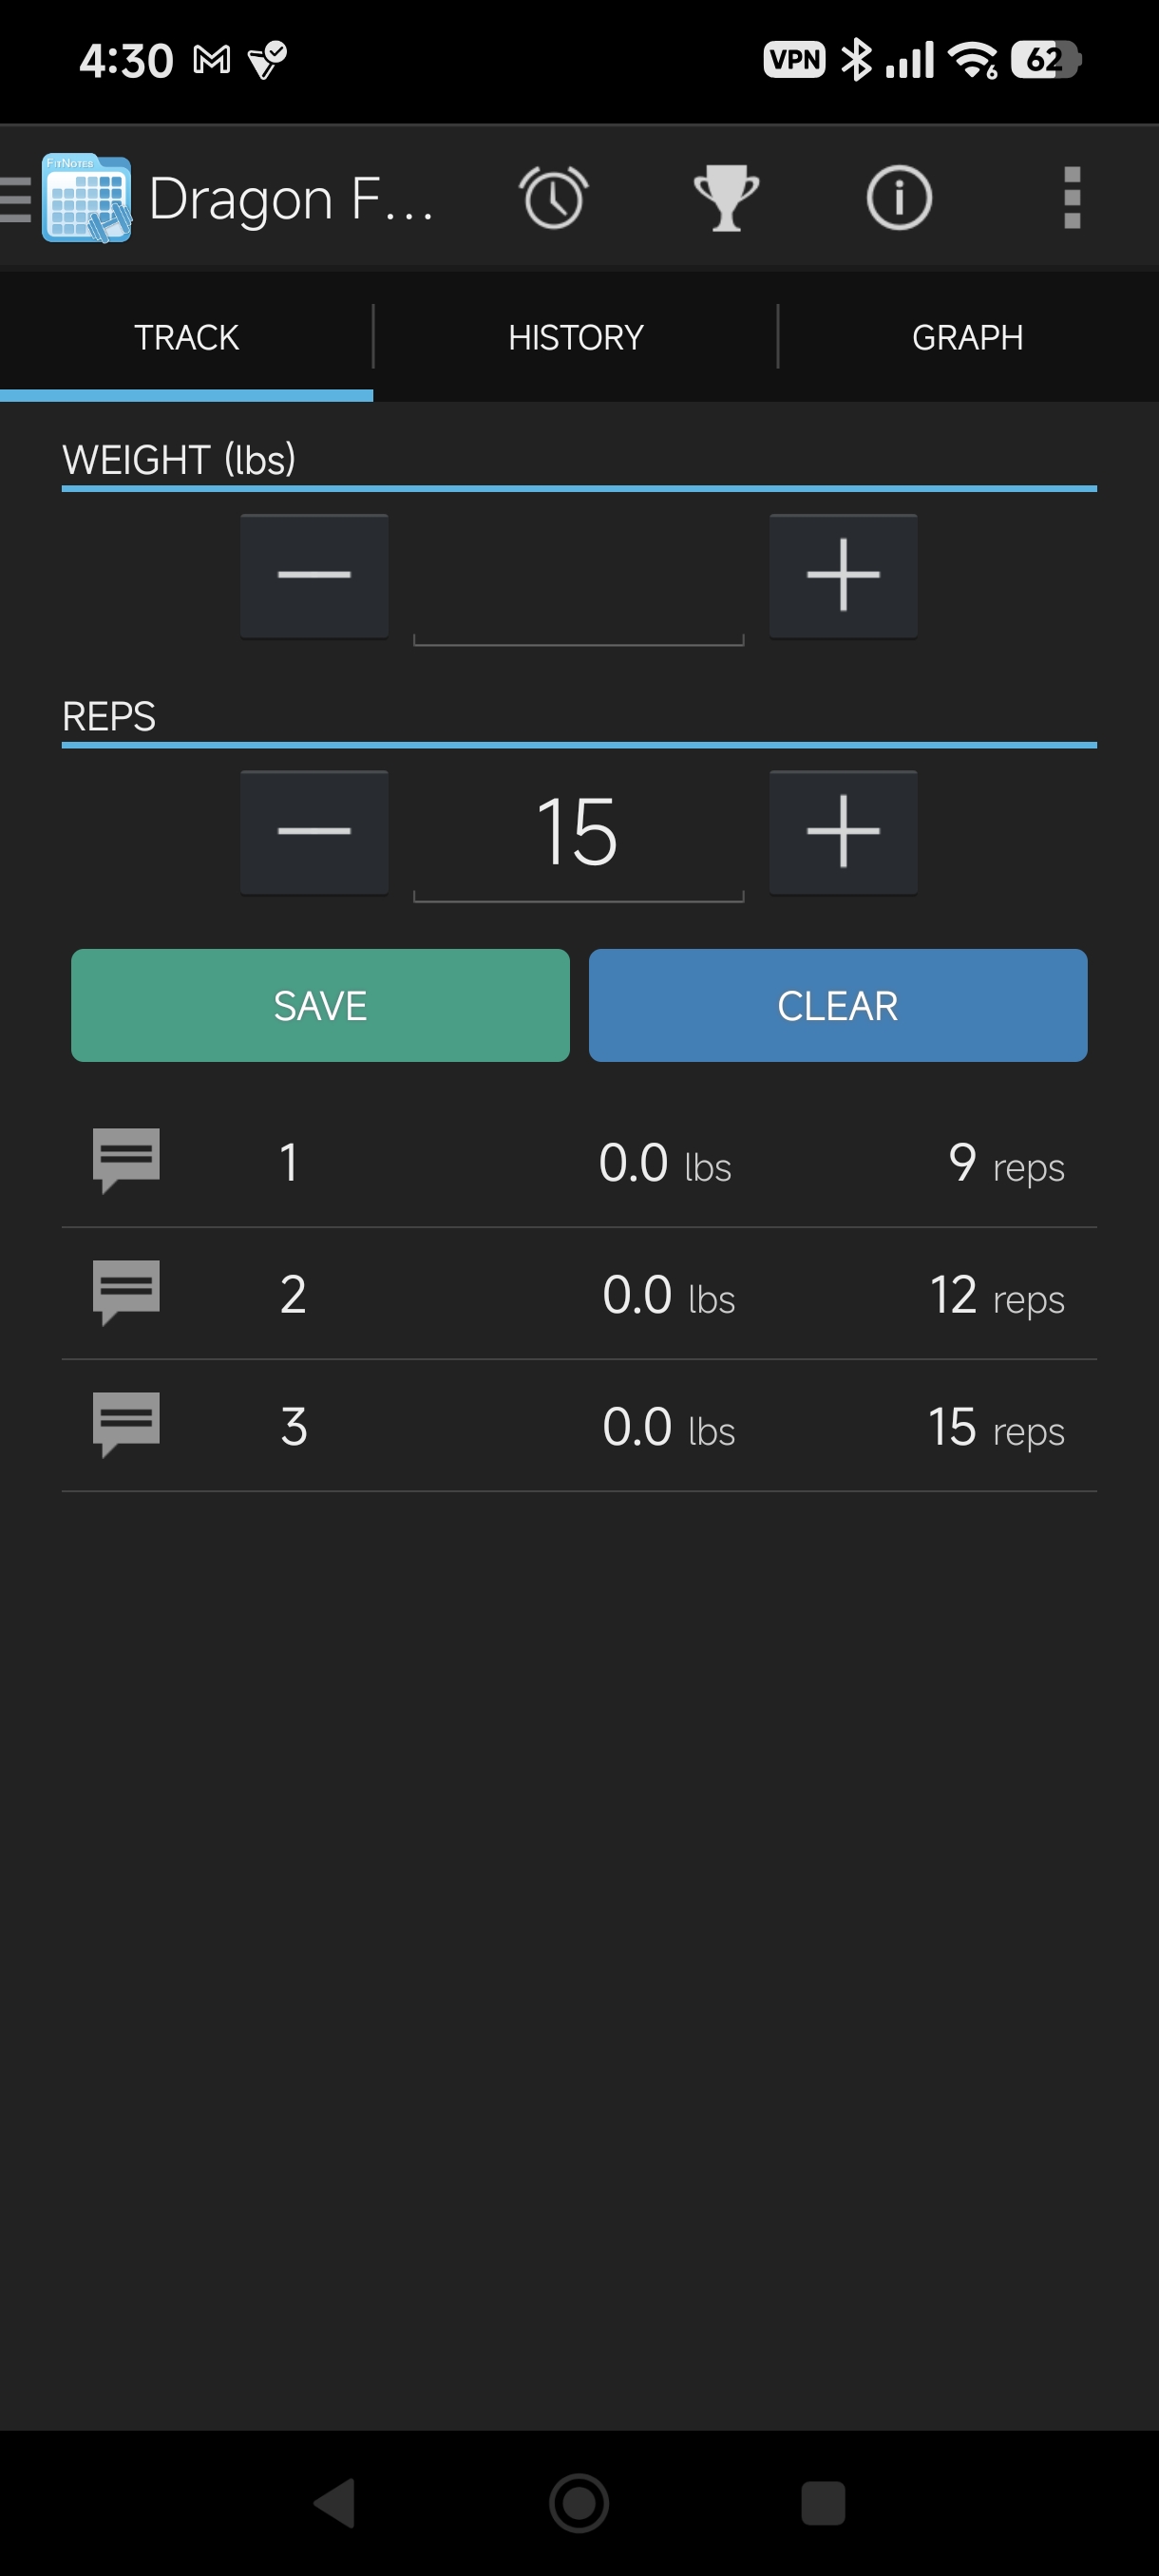
Task: Select the reps field showing 15
Action: (578, 833)
